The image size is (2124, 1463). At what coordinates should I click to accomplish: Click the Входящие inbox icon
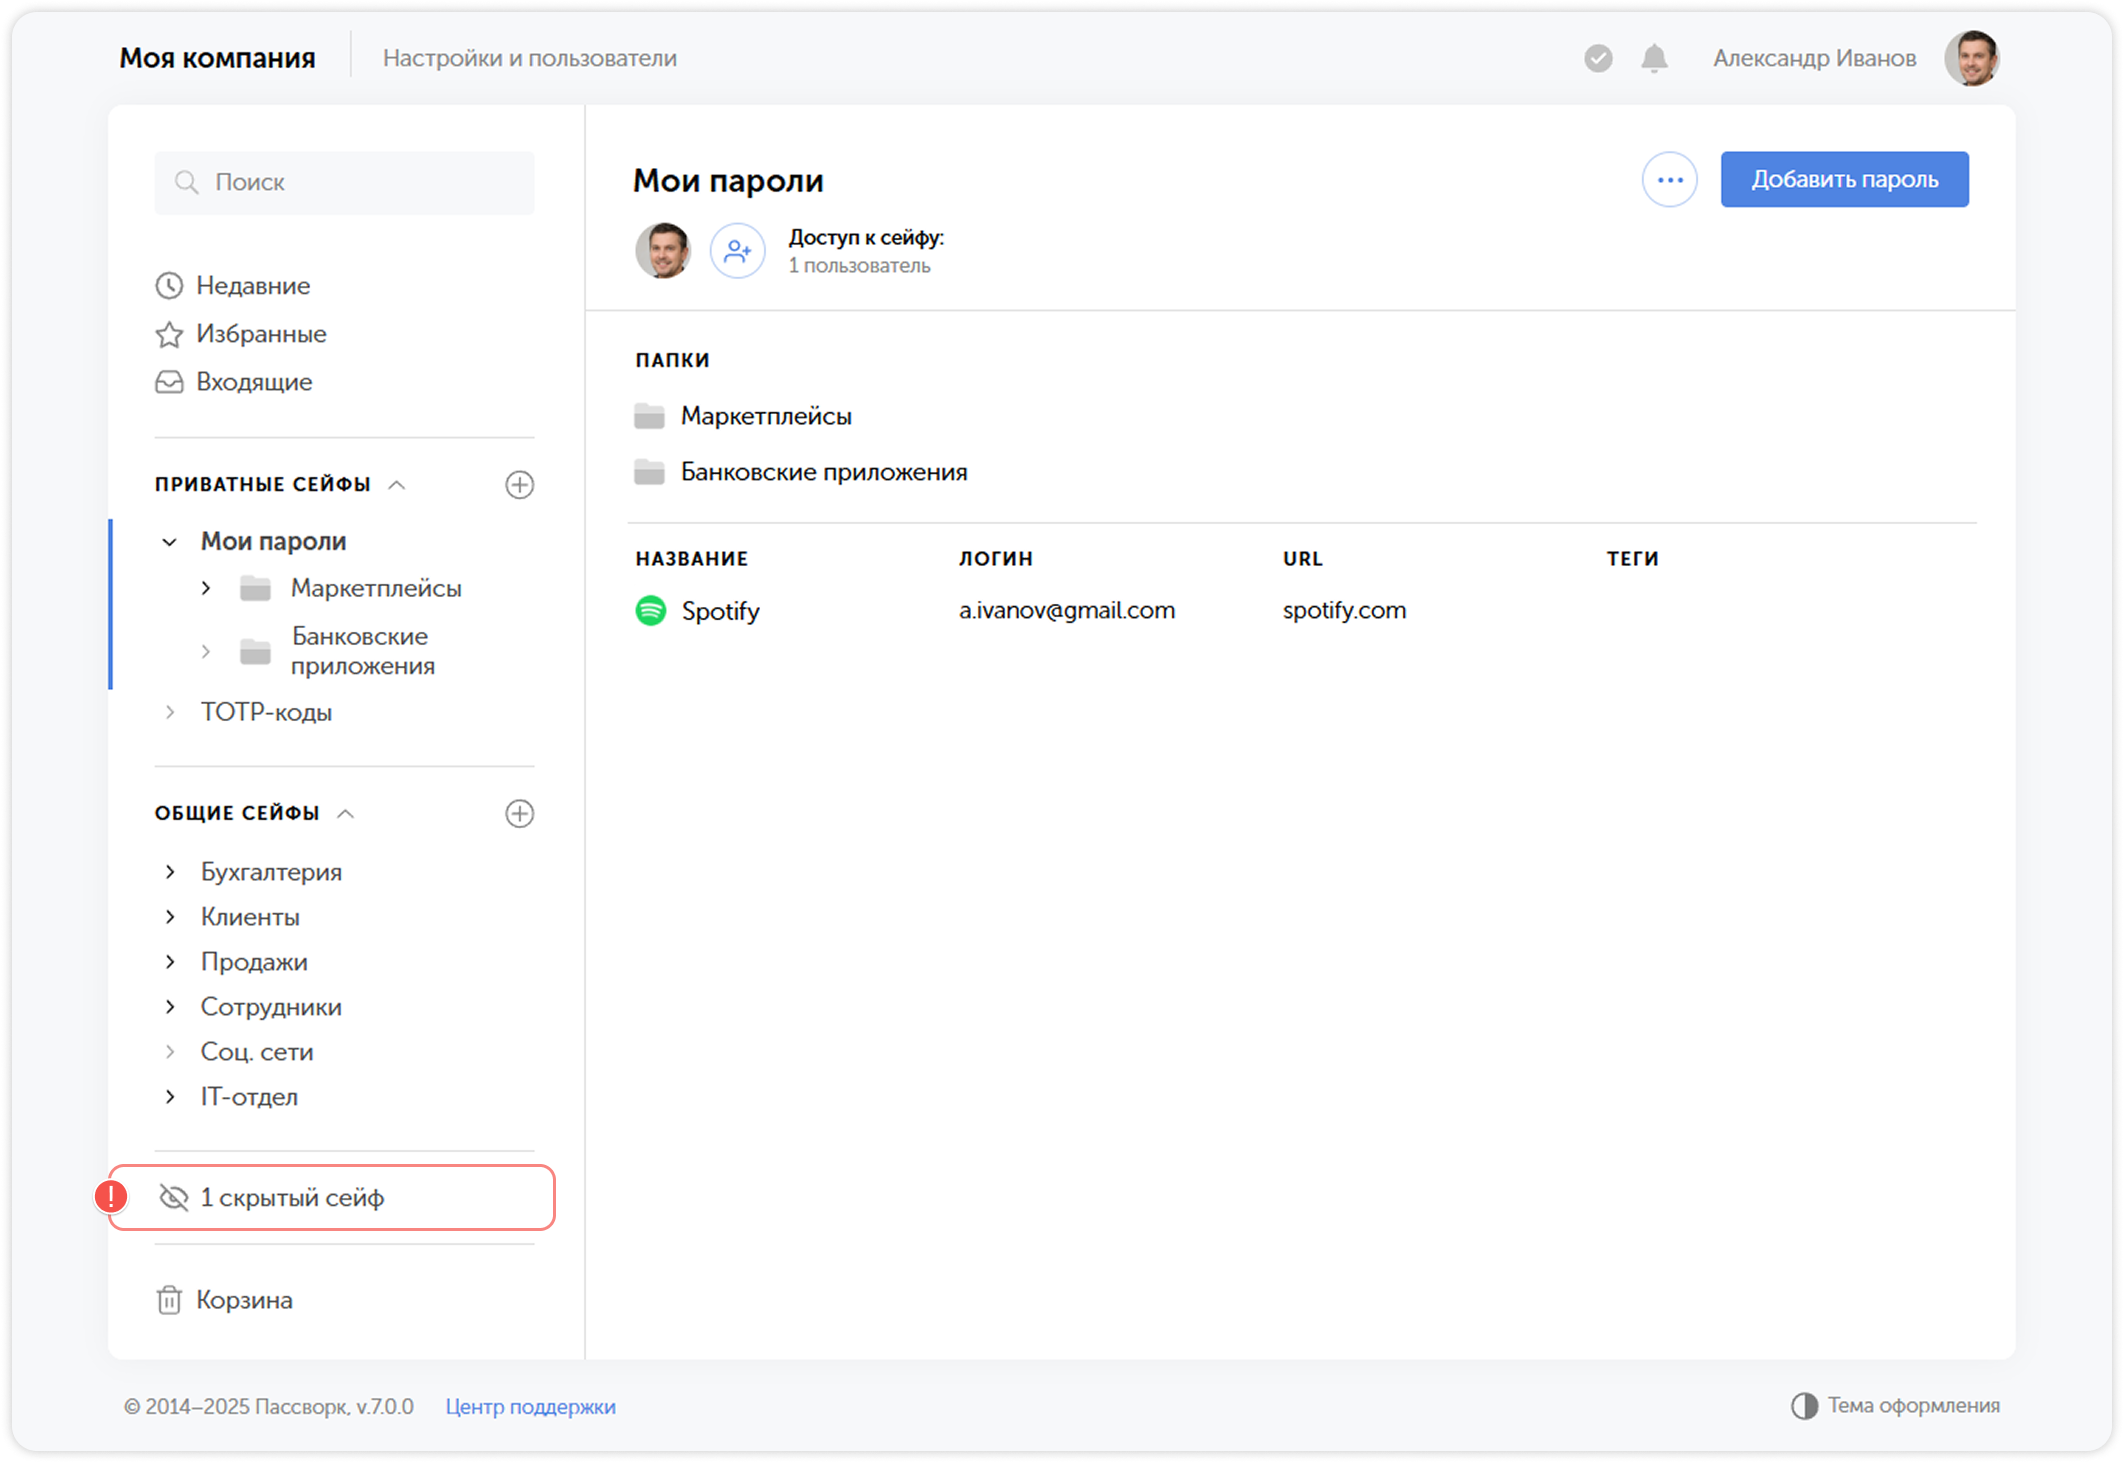tap(169, 382)
